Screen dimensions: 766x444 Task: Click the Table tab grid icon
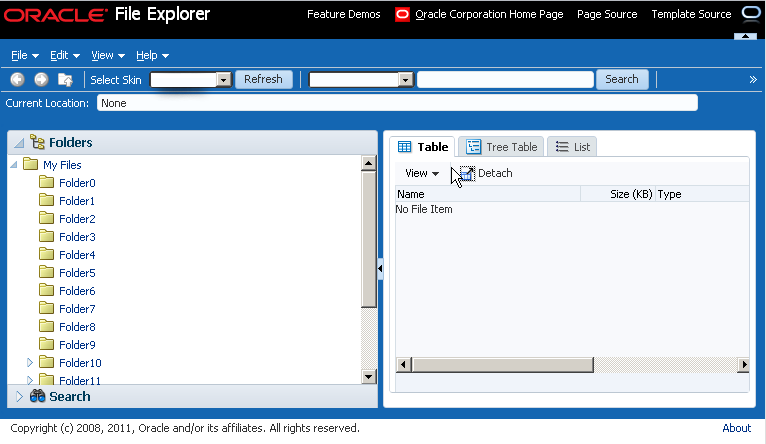pos(404,147)
